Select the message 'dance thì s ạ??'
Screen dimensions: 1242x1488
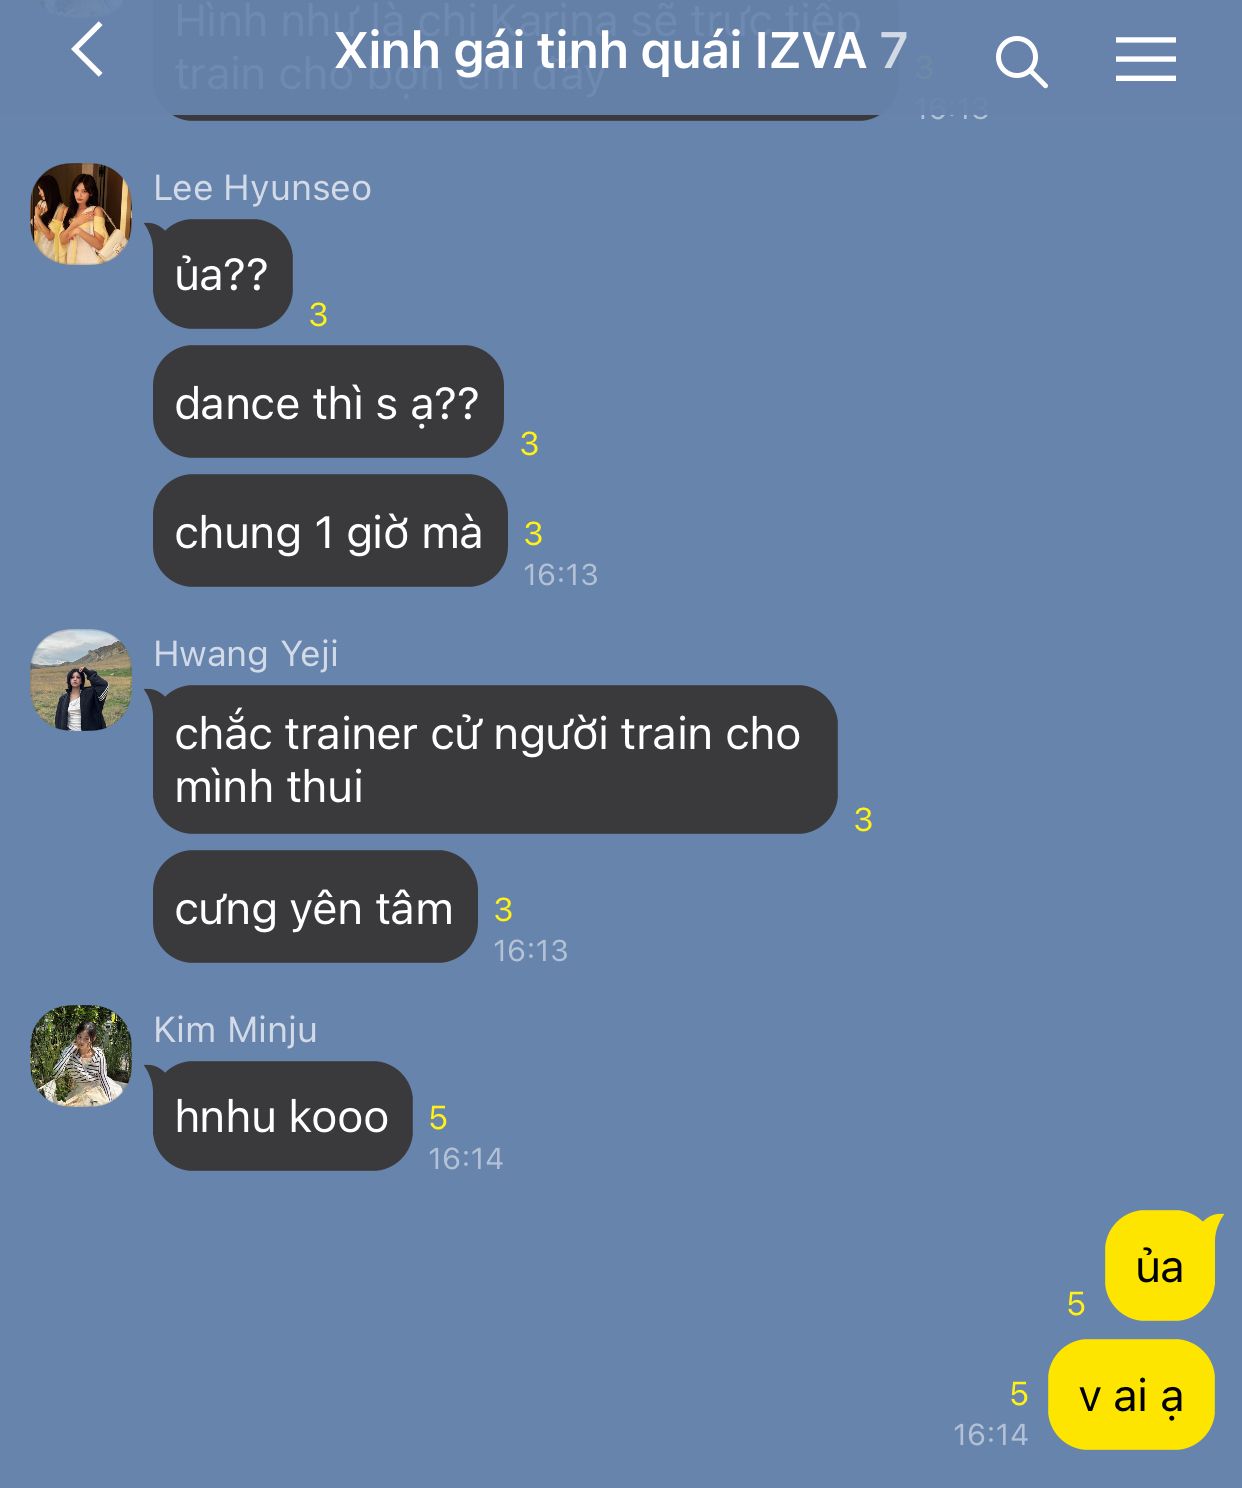pyautogui.click(x=328, y=402)
